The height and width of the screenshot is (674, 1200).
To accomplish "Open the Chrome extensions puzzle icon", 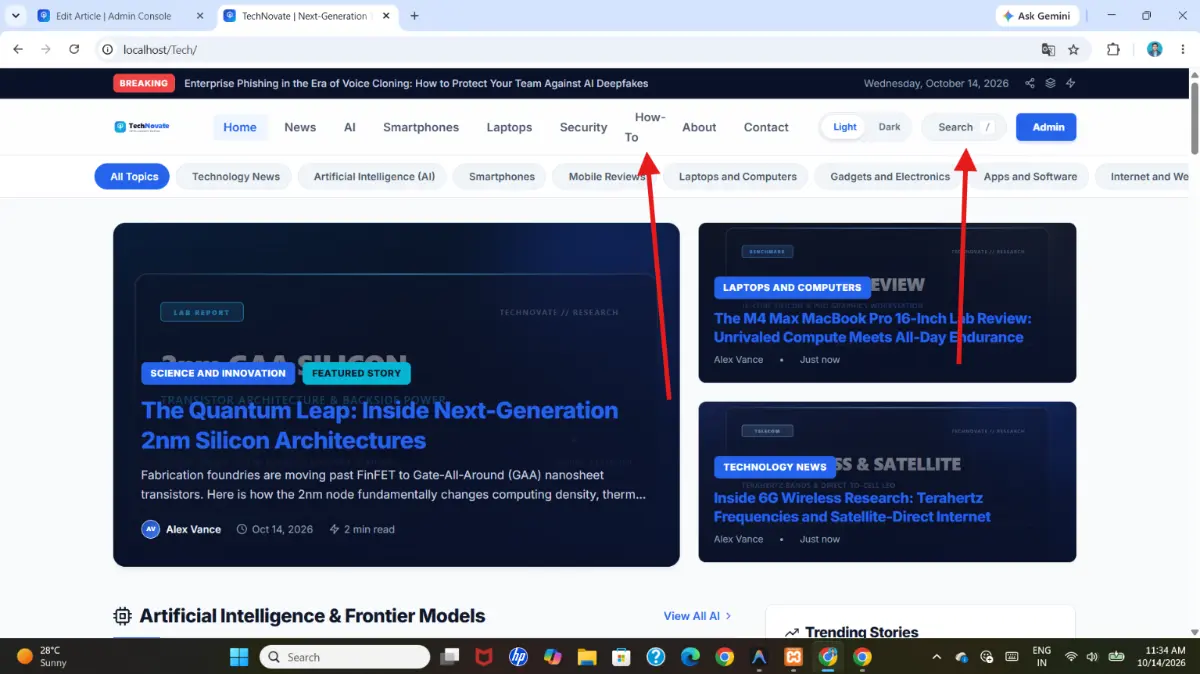I will pos(1113,49).
